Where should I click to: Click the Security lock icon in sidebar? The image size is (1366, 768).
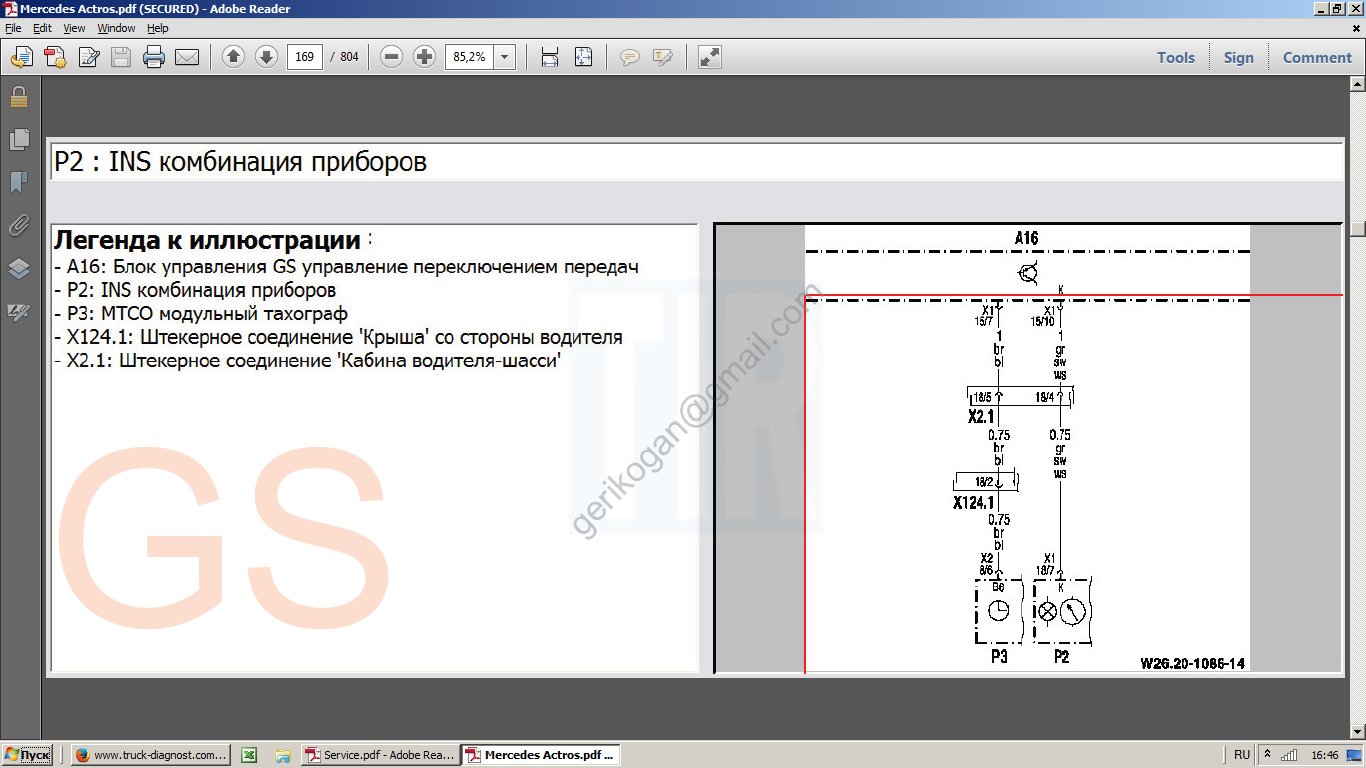(19, 98)
